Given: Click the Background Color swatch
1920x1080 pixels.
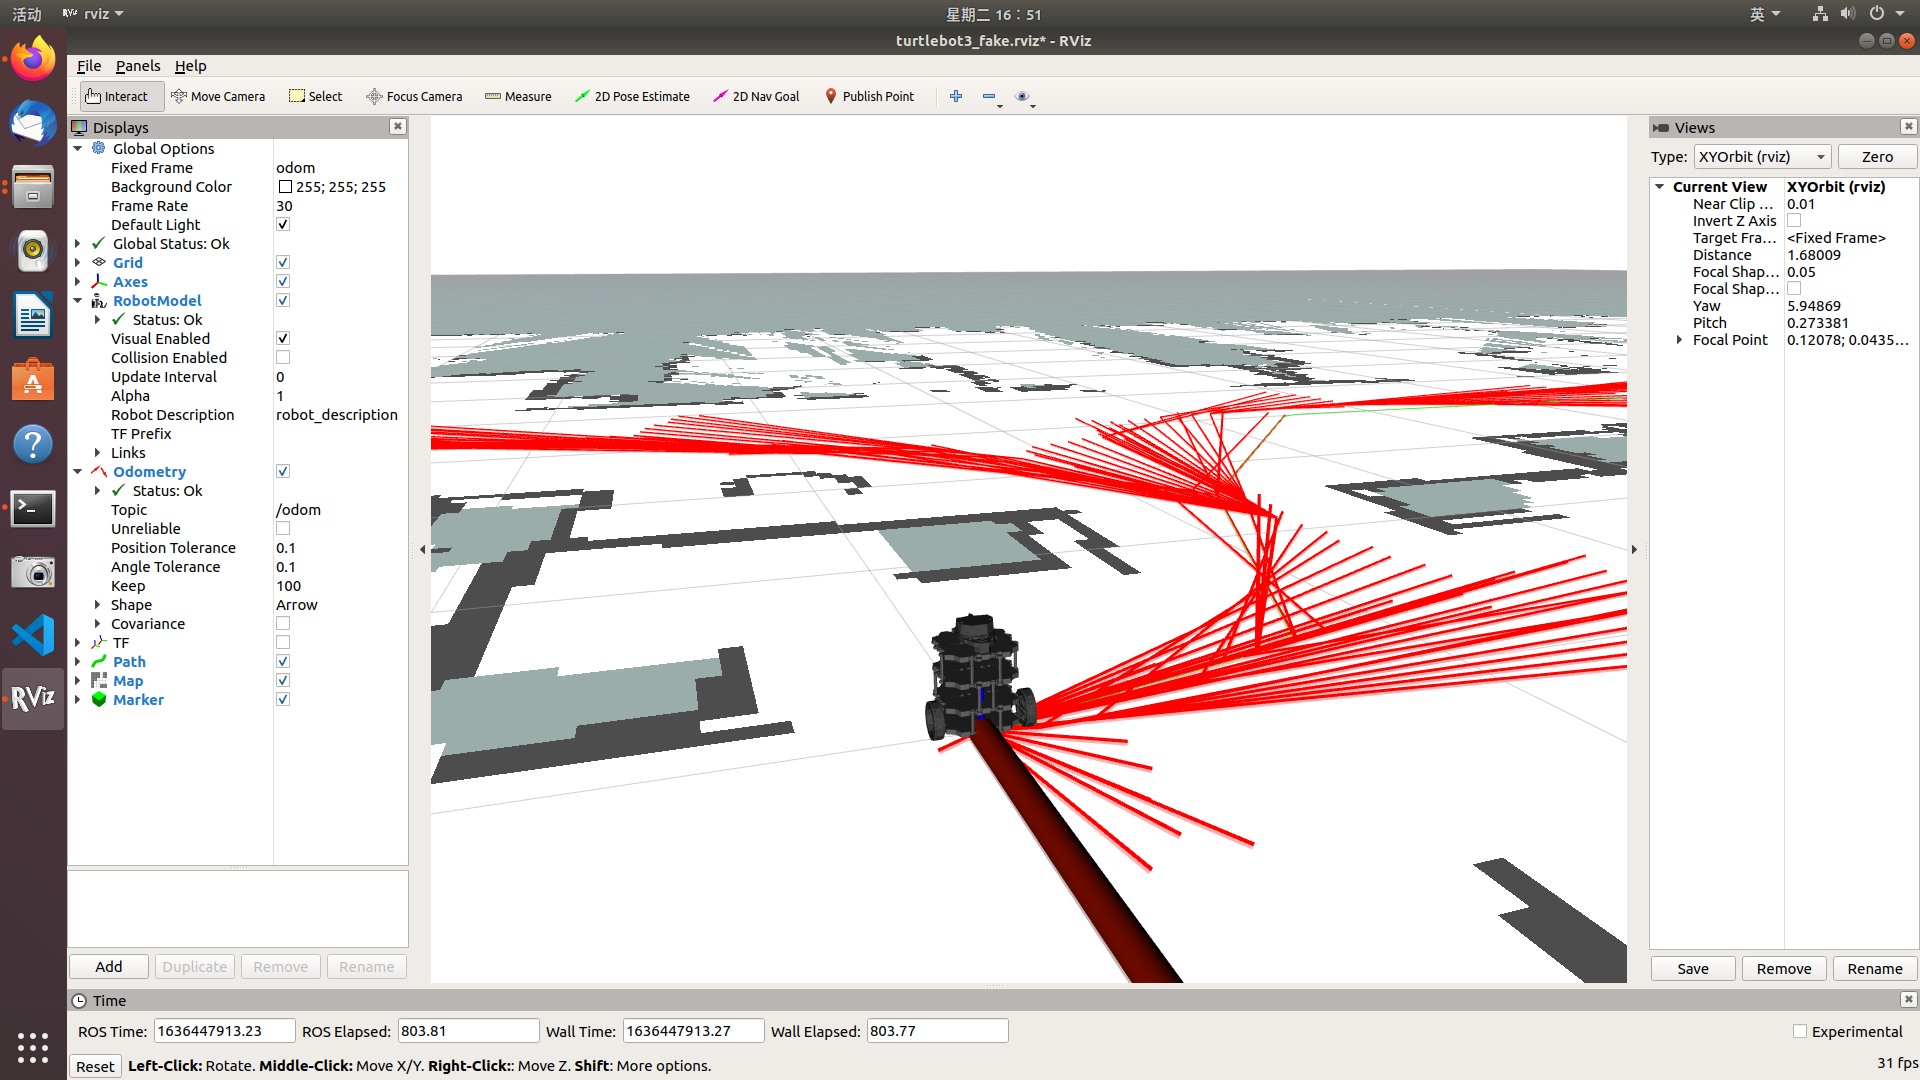Looking at the screenshot, I should coord(285,186).
